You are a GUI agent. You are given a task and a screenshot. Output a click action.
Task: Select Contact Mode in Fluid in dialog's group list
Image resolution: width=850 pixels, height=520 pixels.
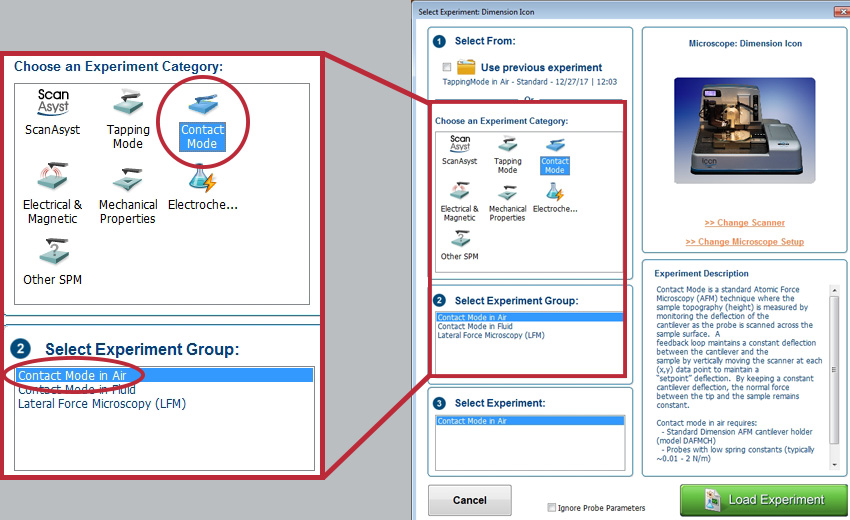[x=475, y=326]
